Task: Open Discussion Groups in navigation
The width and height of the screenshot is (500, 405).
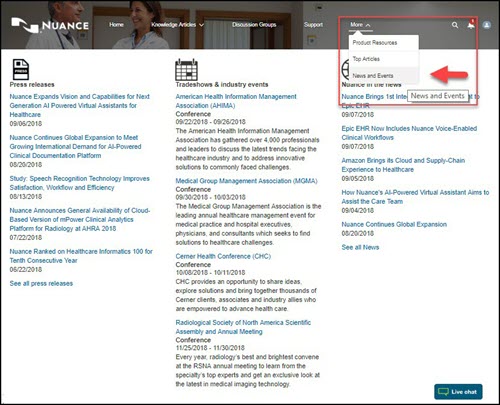Action: [254, 25]
